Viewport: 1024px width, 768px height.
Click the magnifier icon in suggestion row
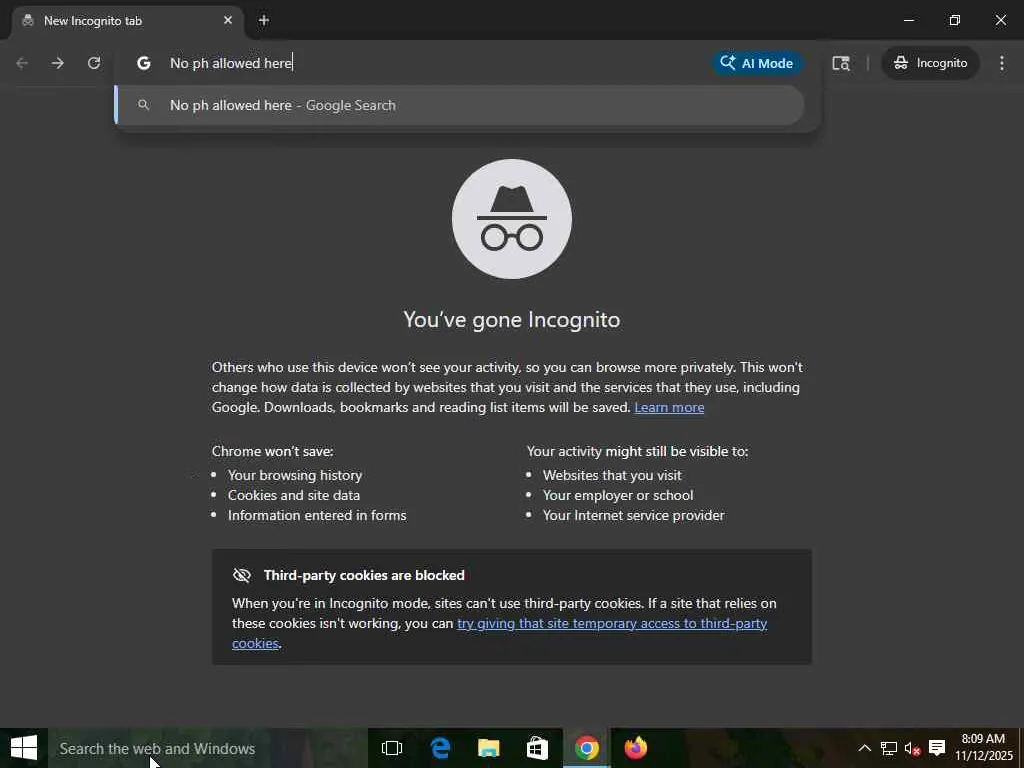pos(144,104)
